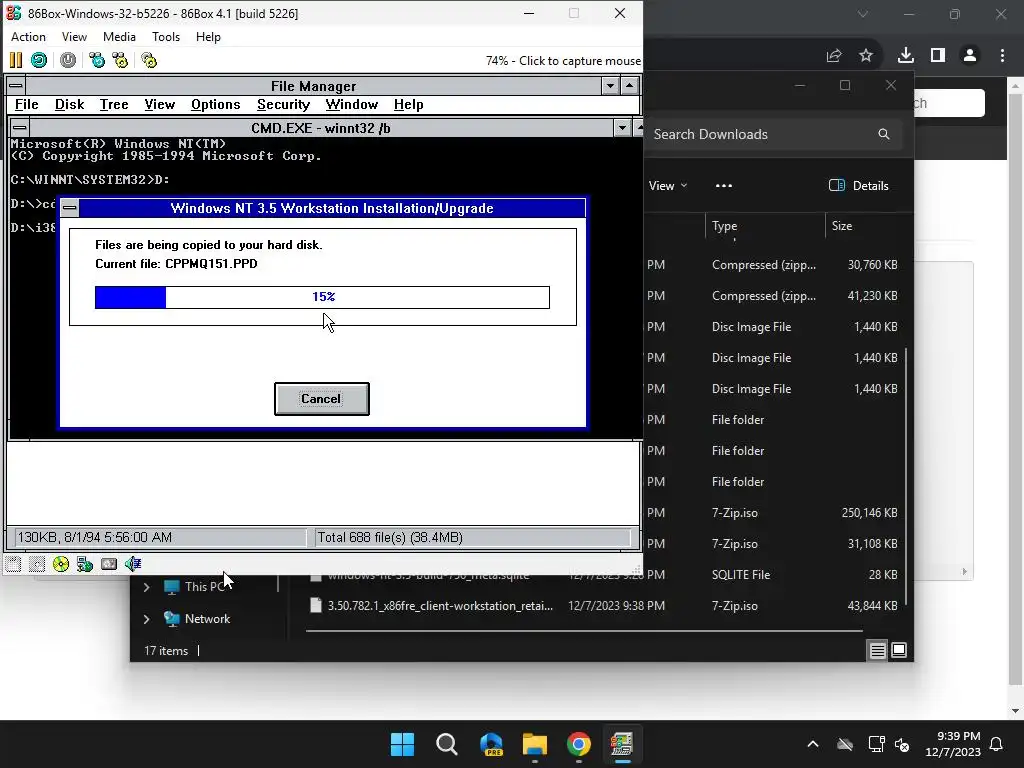
Task: Click Search Downloads field
Action: (x=773, y=135)
